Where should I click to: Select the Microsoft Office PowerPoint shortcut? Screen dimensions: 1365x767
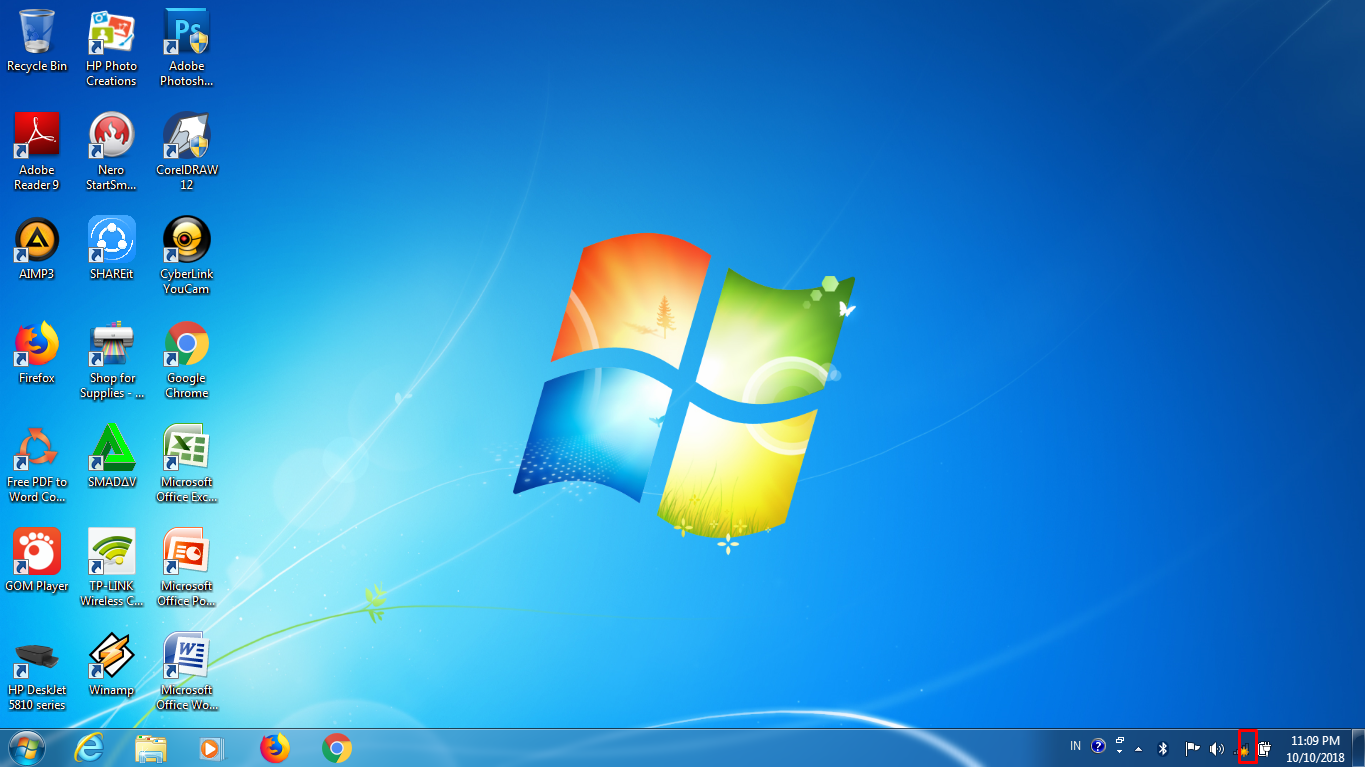click(x=187, y=568)
